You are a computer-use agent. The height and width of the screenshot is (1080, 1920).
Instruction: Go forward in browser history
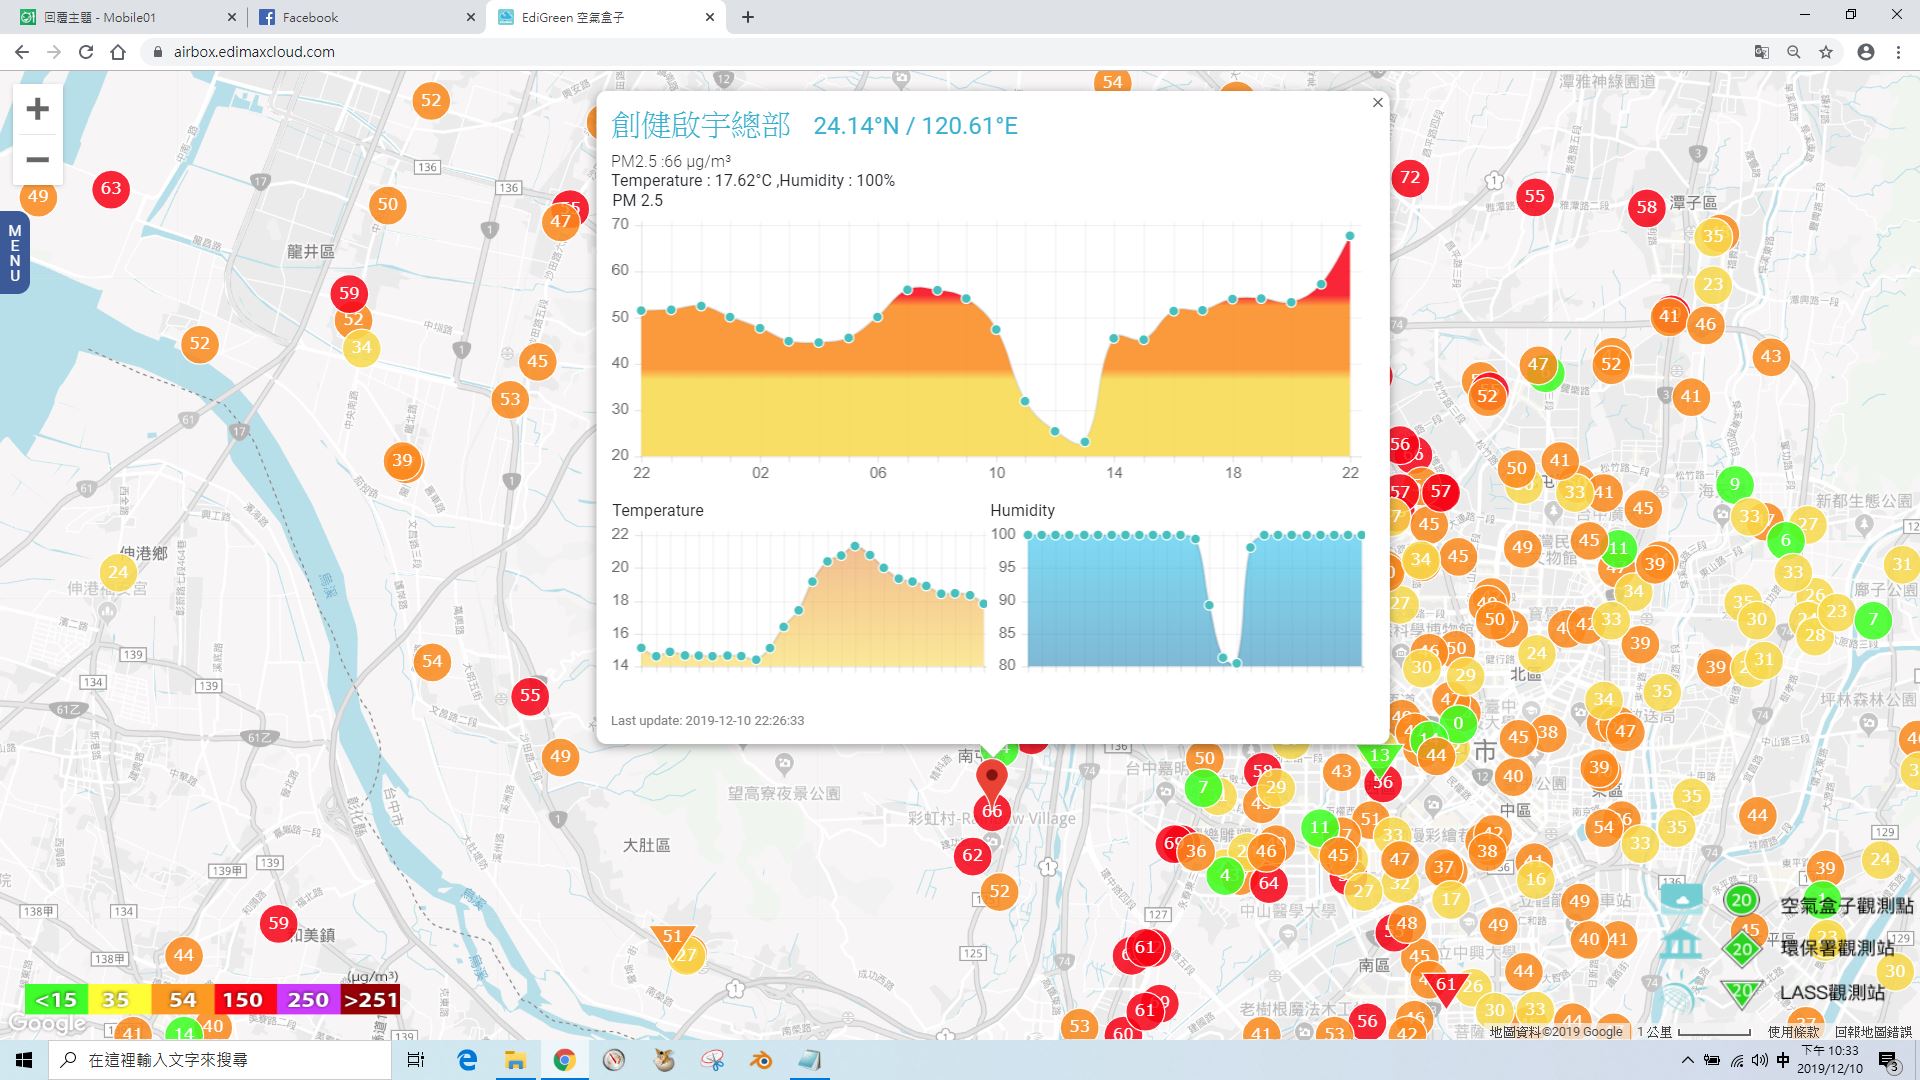click(54, 52)
